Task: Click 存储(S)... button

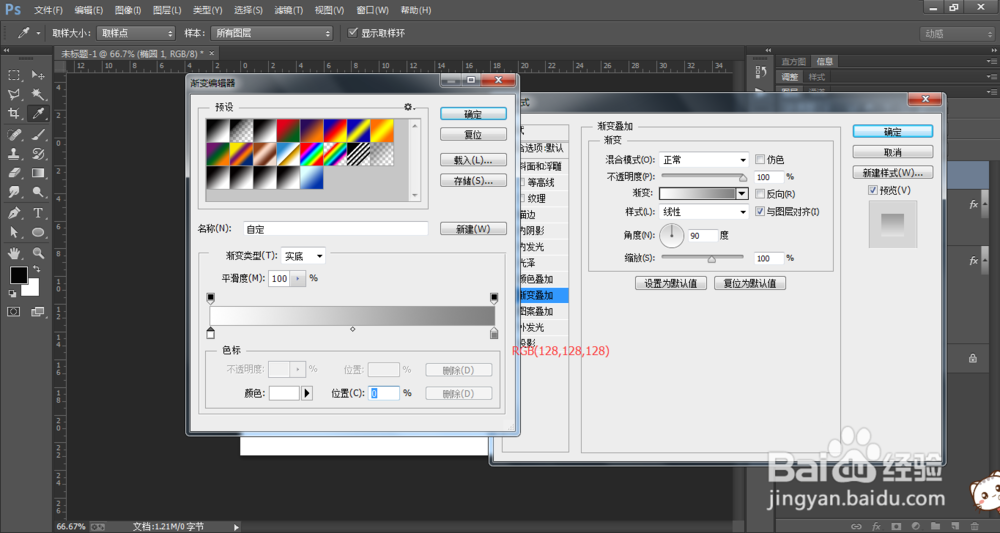Action: click(x=473, y=181)
